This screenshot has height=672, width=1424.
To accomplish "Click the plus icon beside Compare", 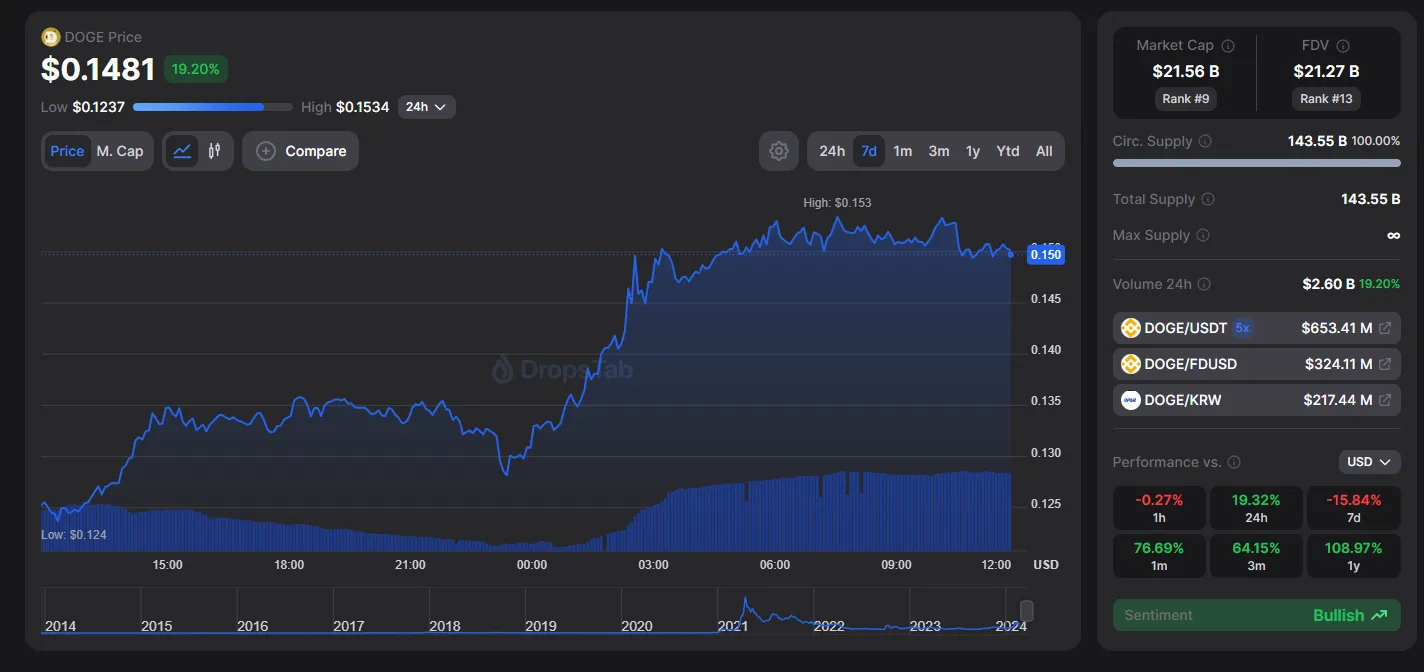I will click(x=266, y=151).
